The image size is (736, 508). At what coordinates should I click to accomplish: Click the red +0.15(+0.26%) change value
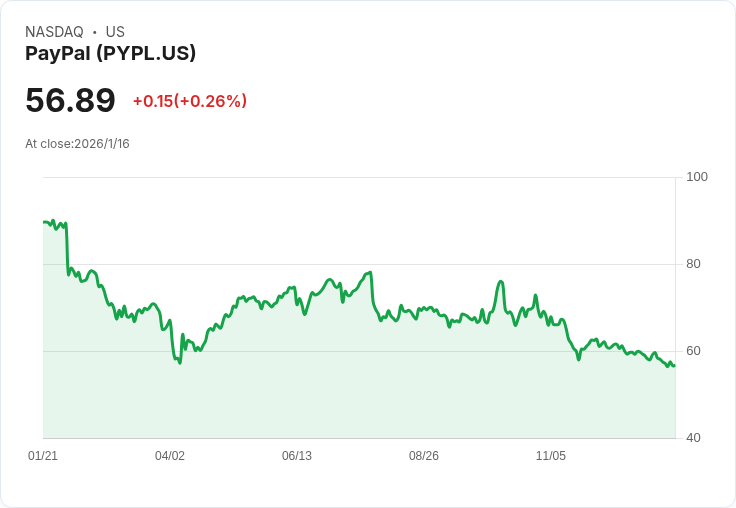click(x=189, y=101)
